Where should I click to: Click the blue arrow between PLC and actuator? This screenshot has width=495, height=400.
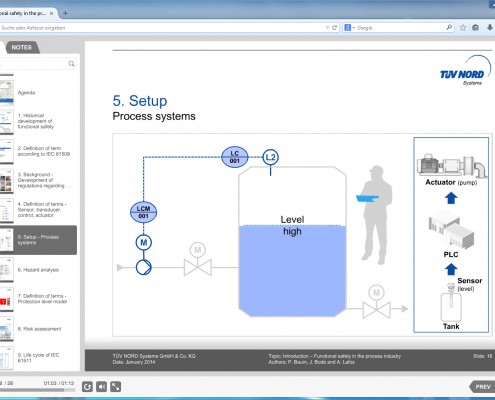pos(451,198)
